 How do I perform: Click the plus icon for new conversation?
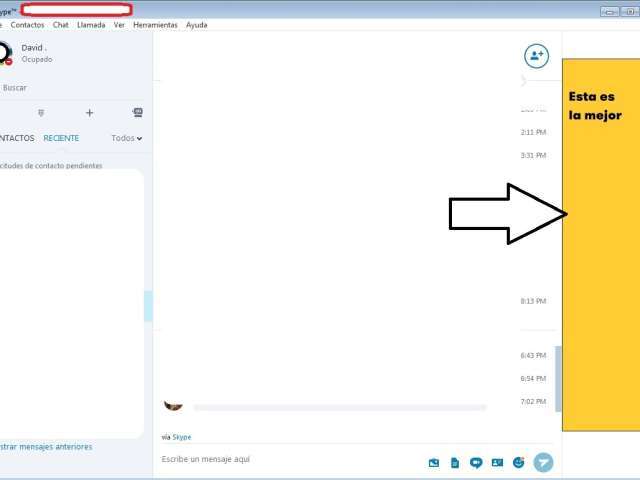(x=89, y=113)
